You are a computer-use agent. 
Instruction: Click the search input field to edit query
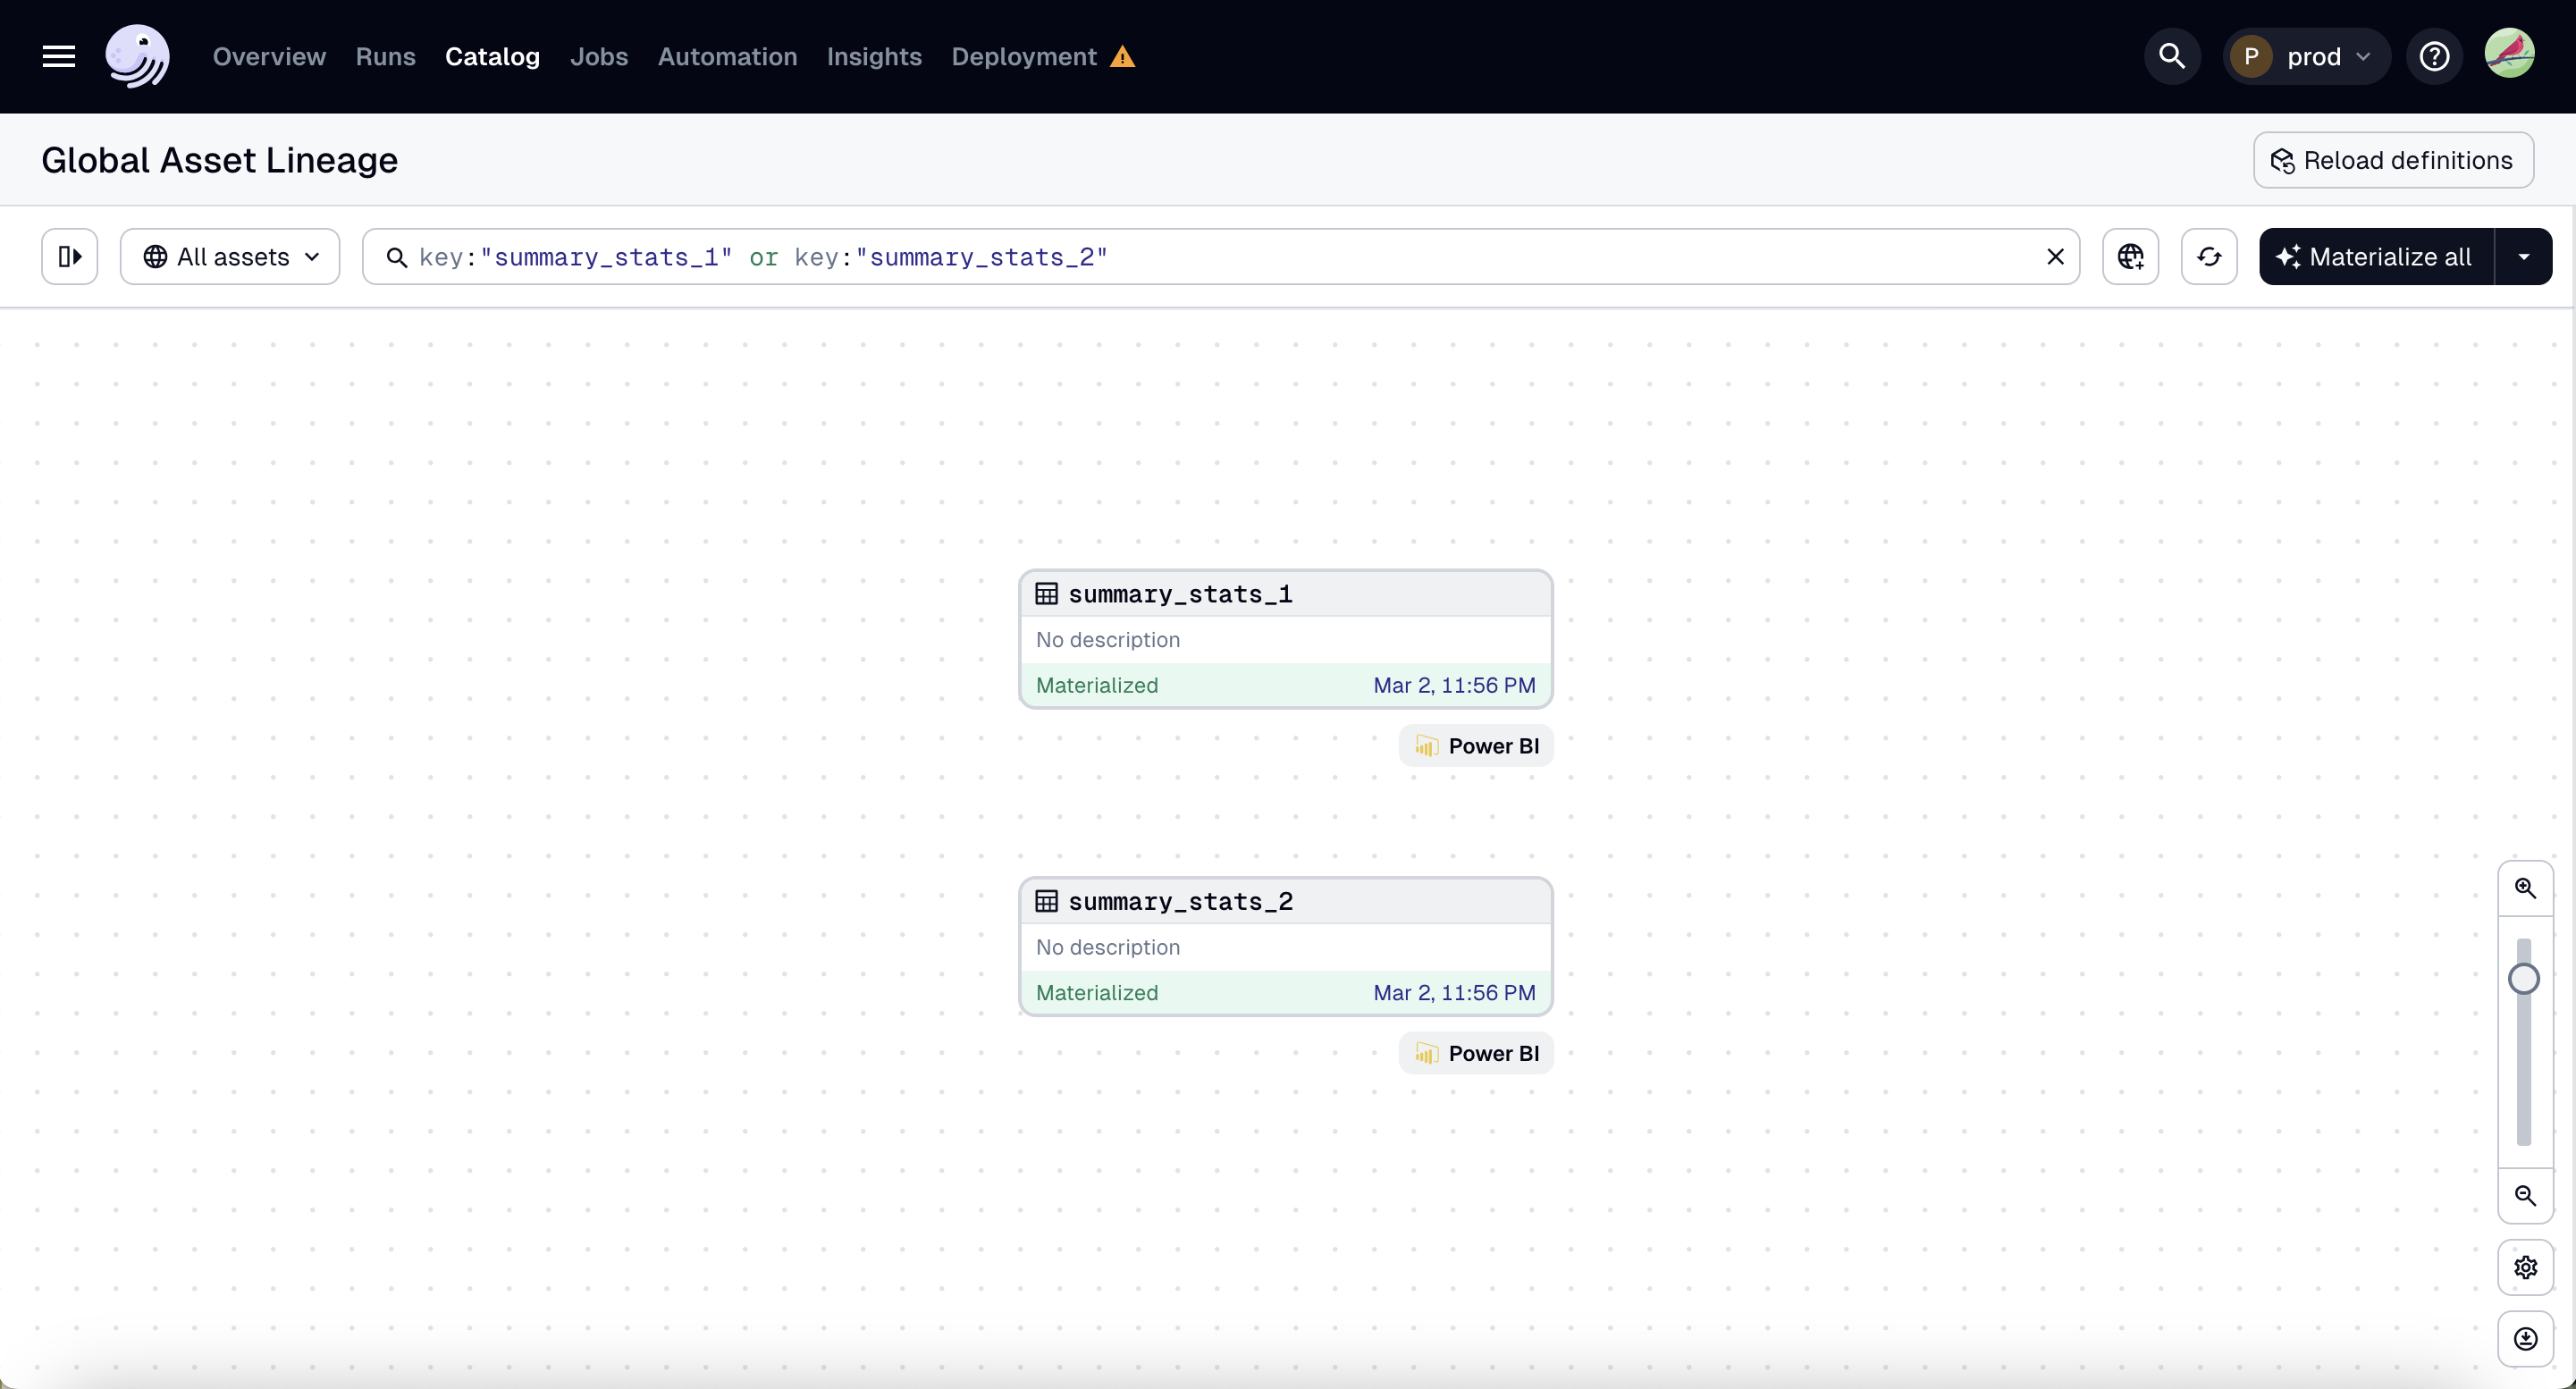click(x=1219, y=255)
